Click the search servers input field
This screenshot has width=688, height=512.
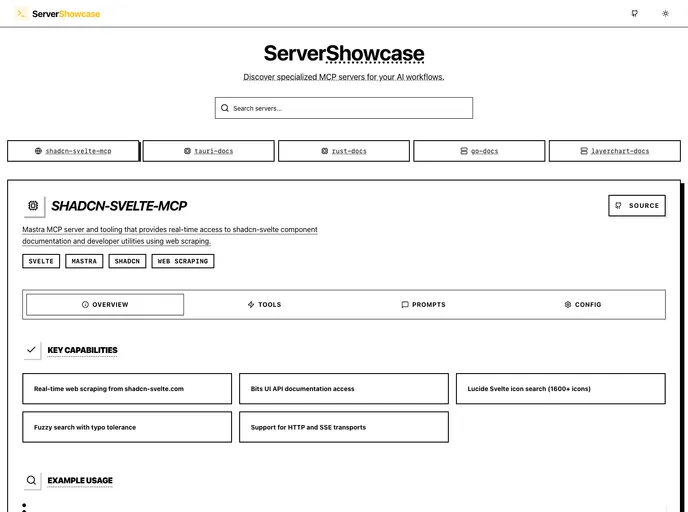(344, 108)
